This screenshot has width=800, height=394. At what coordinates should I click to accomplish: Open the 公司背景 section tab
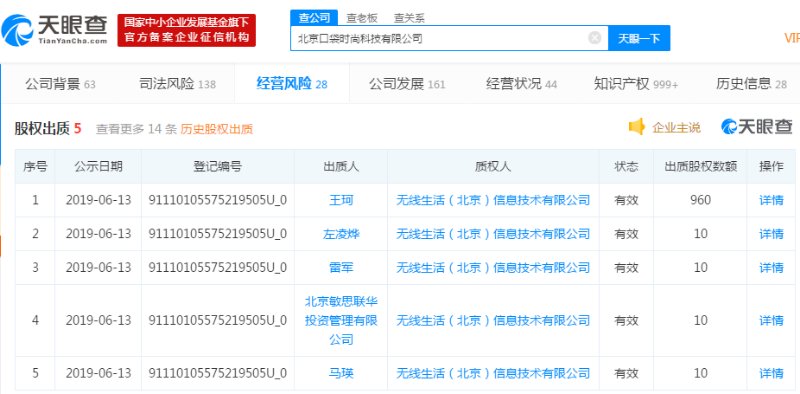[60, 84]
